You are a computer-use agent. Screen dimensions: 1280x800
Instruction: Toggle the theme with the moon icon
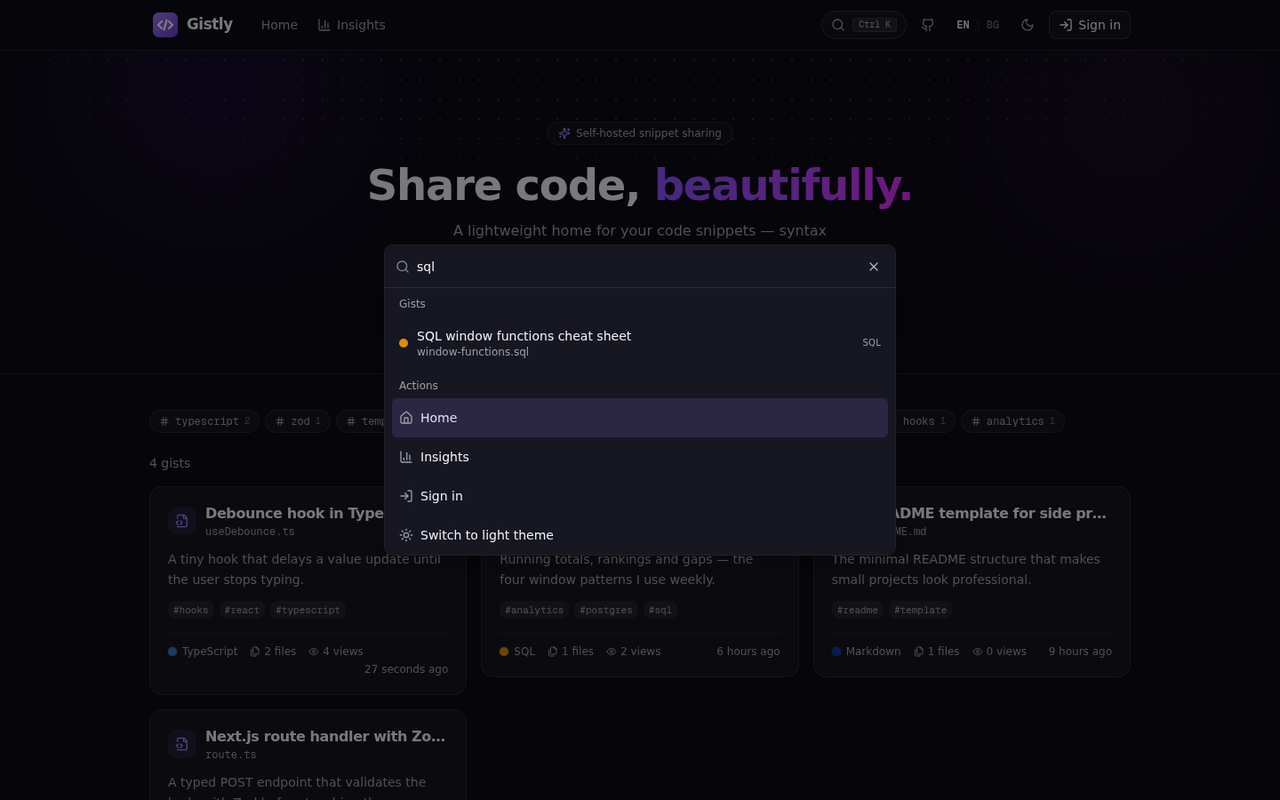point(1027,25)
